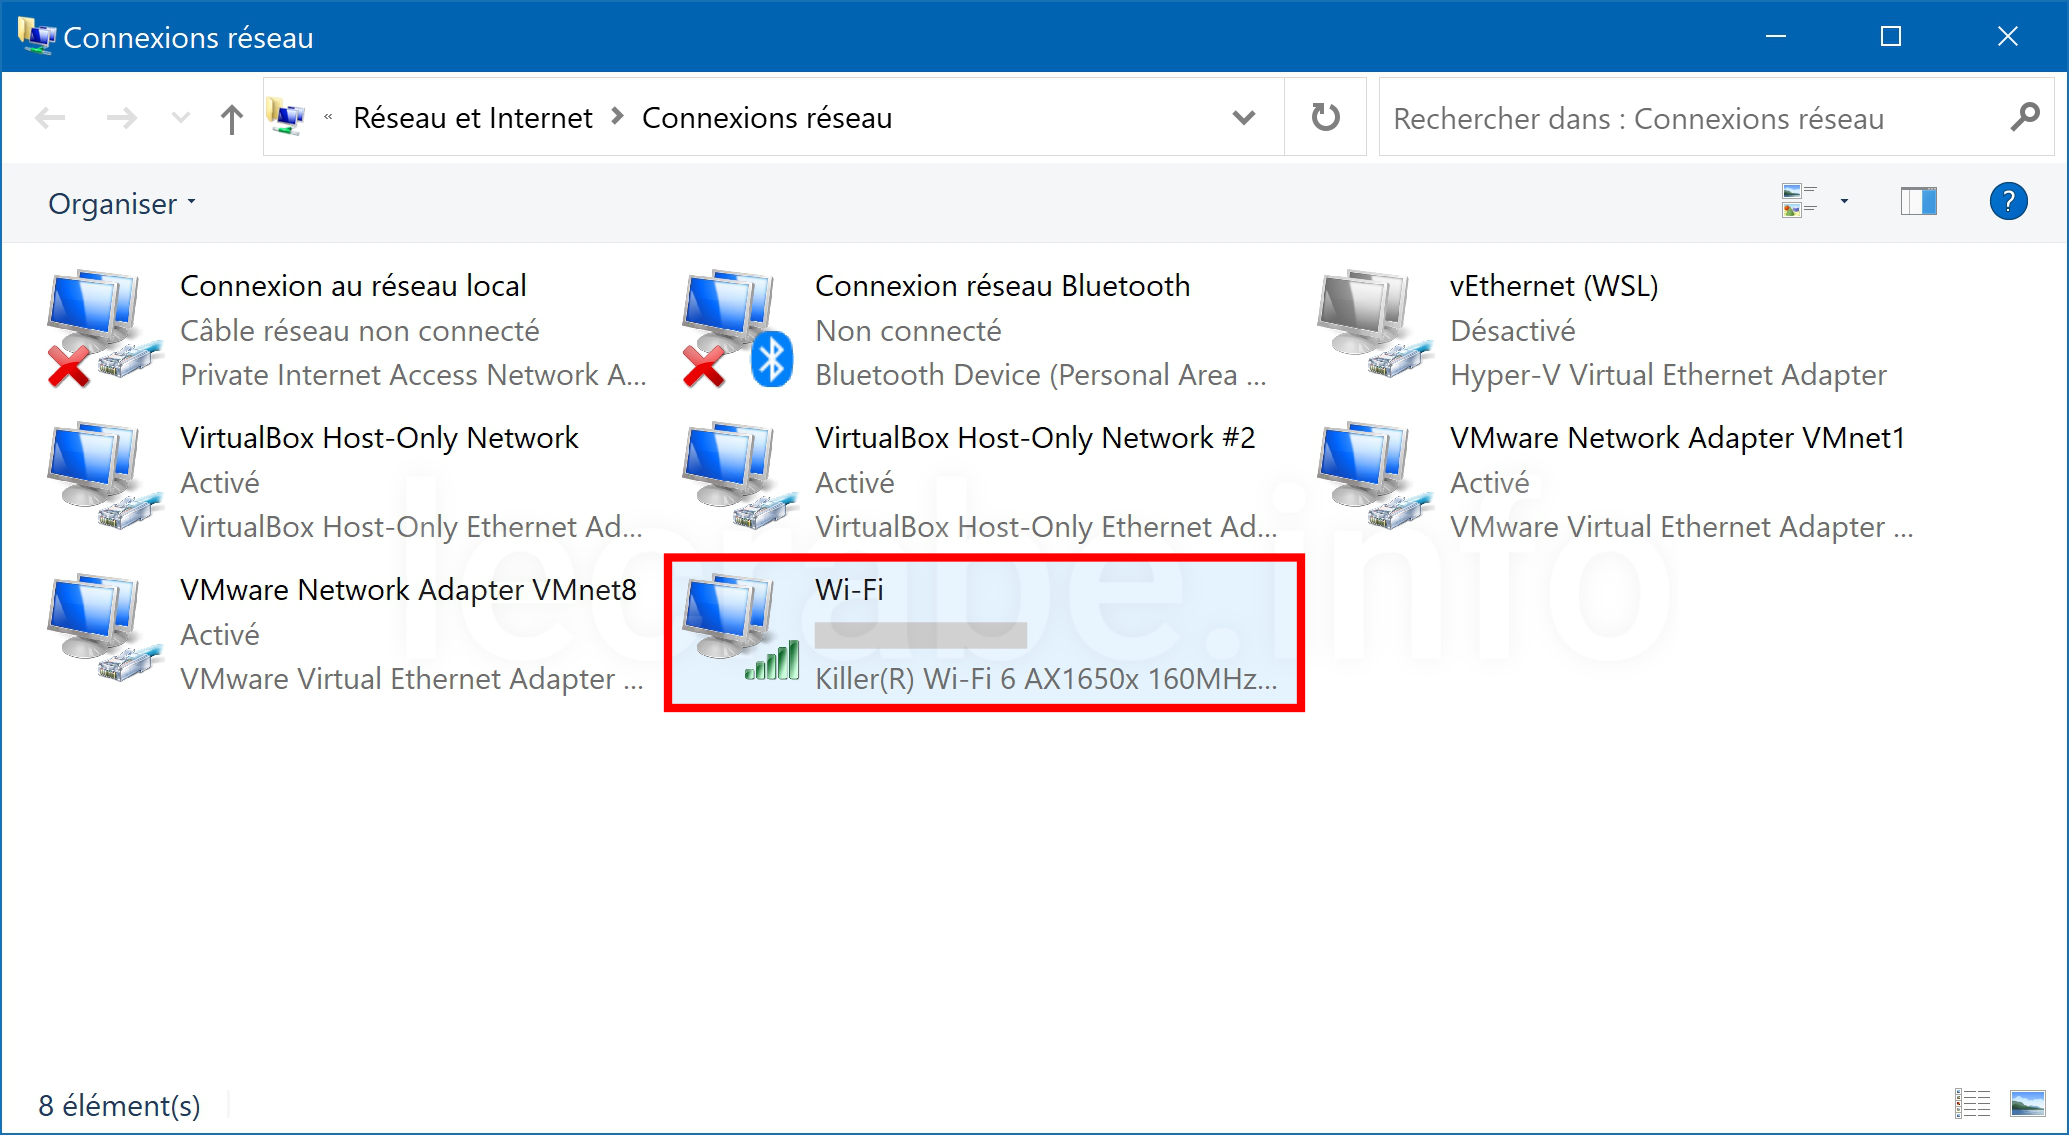Go back with the Back arrow

point(50,119)
